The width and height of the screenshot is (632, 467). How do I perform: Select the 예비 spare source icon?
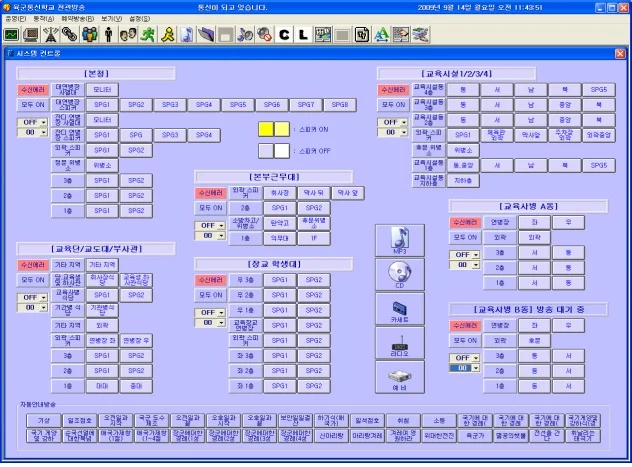tap(399, 377)
